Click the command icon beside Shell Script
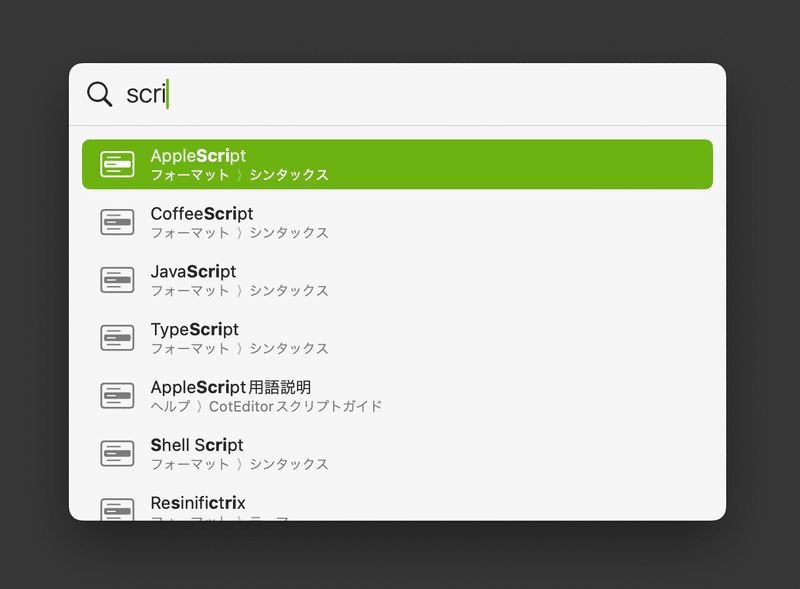 coord(117,453)
